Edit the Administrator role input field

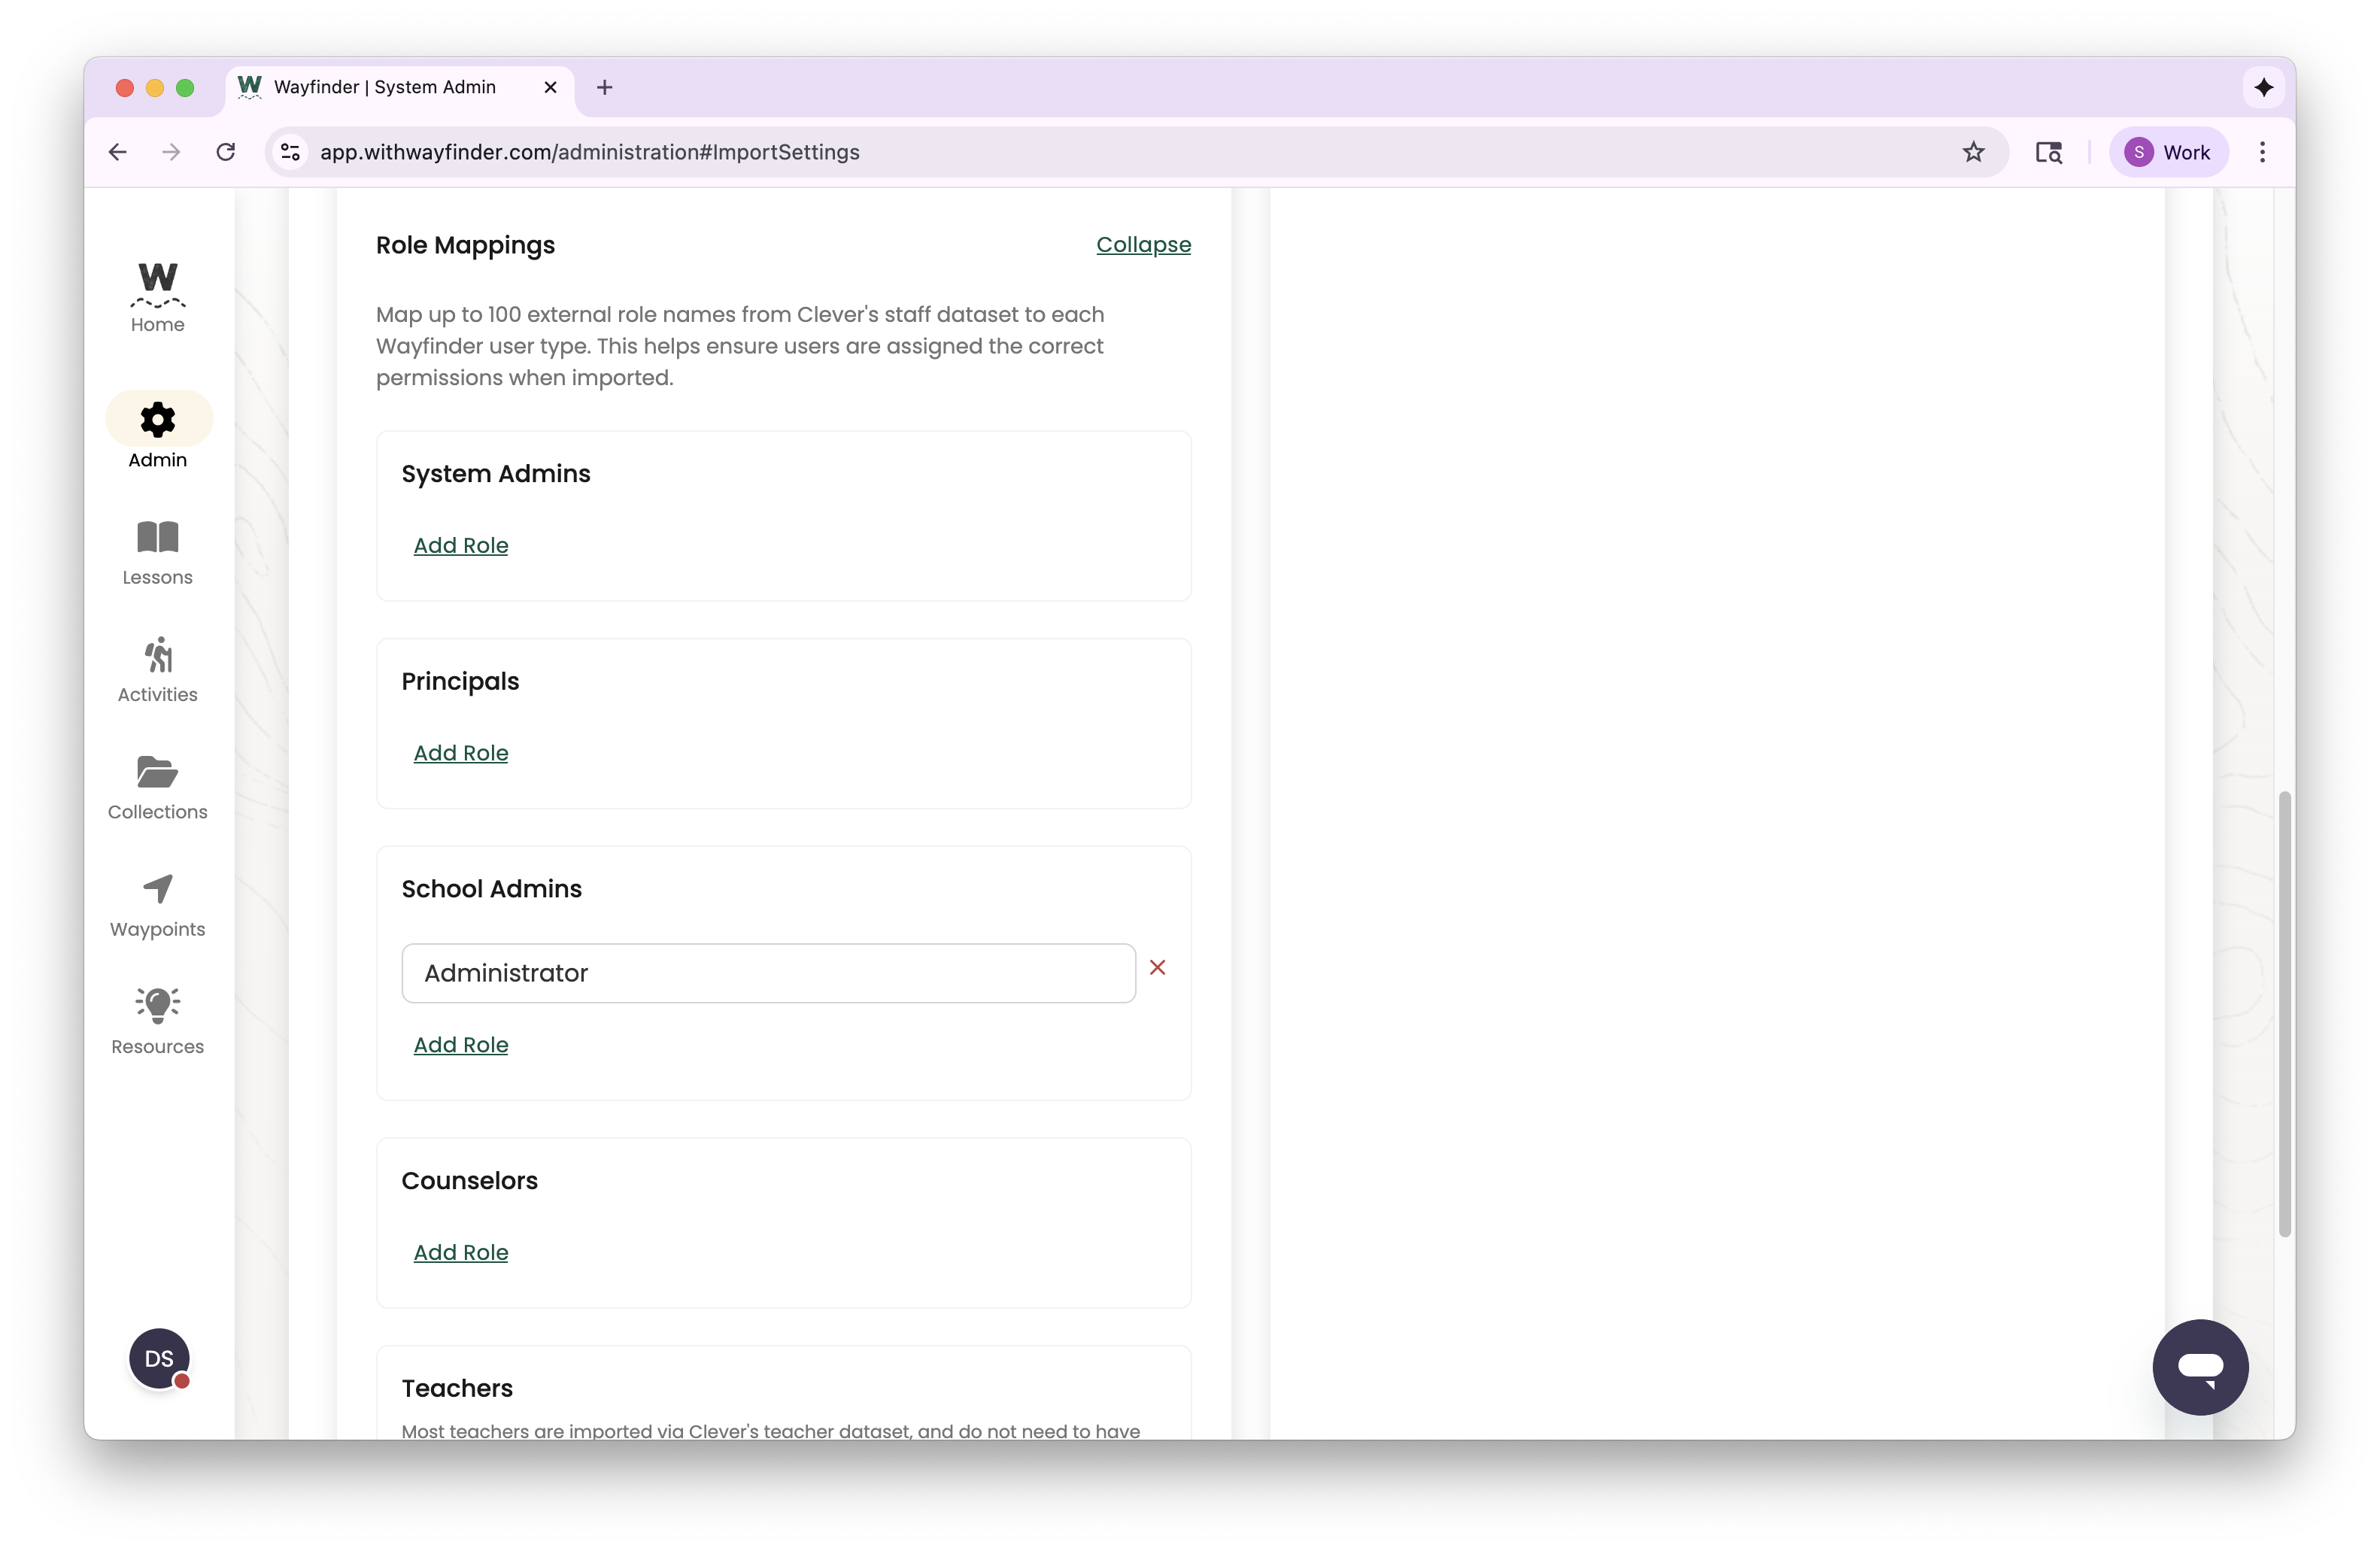pyautogui.click(x=768, y=973)
